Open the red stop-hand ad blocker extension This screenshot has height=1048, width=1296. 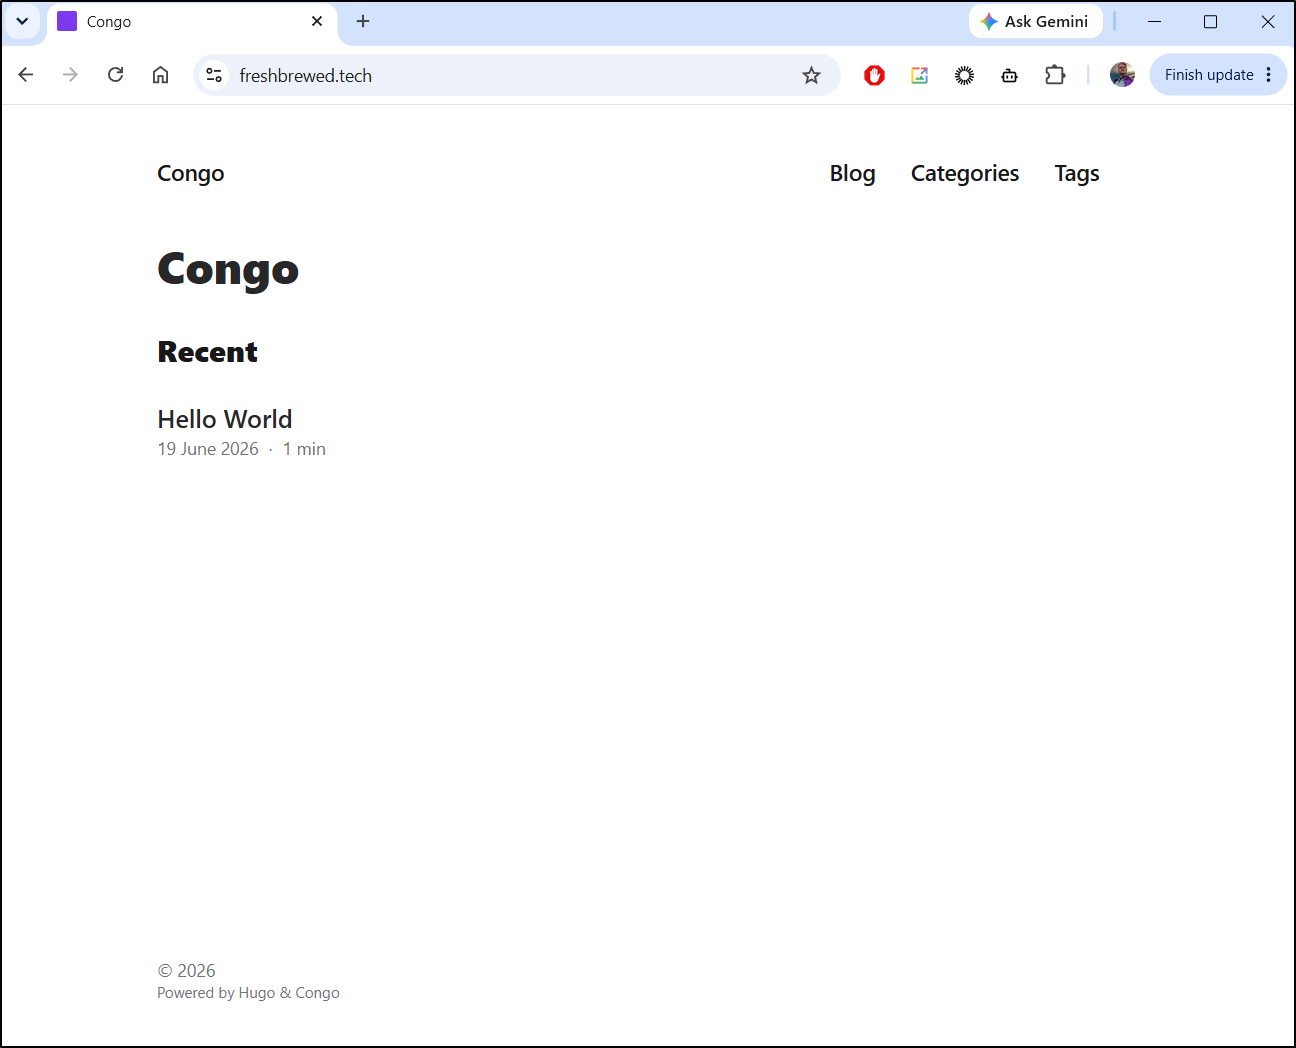874,75
